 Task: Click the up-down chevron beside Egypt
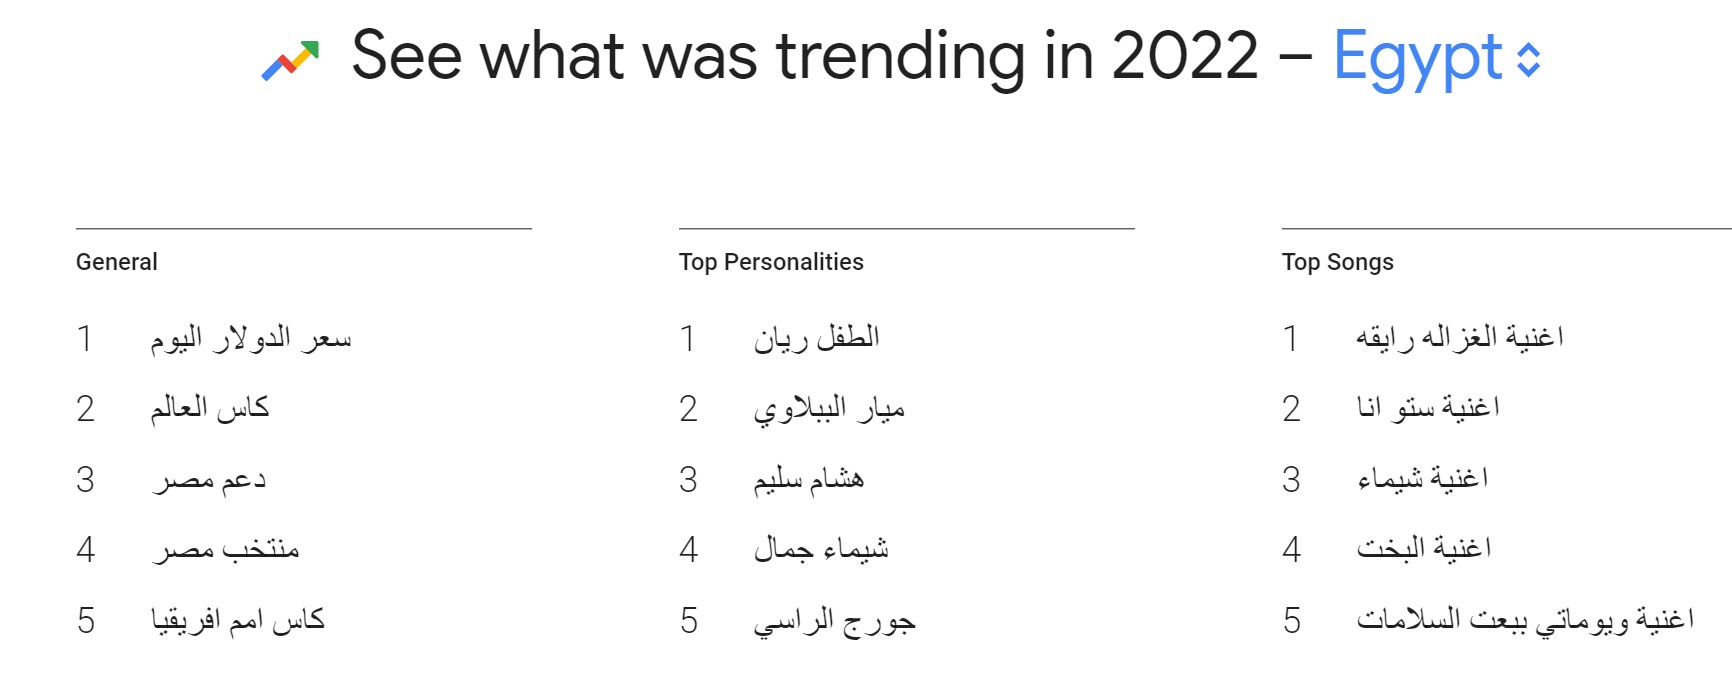pyautogui.click(x=1528, y=59)
